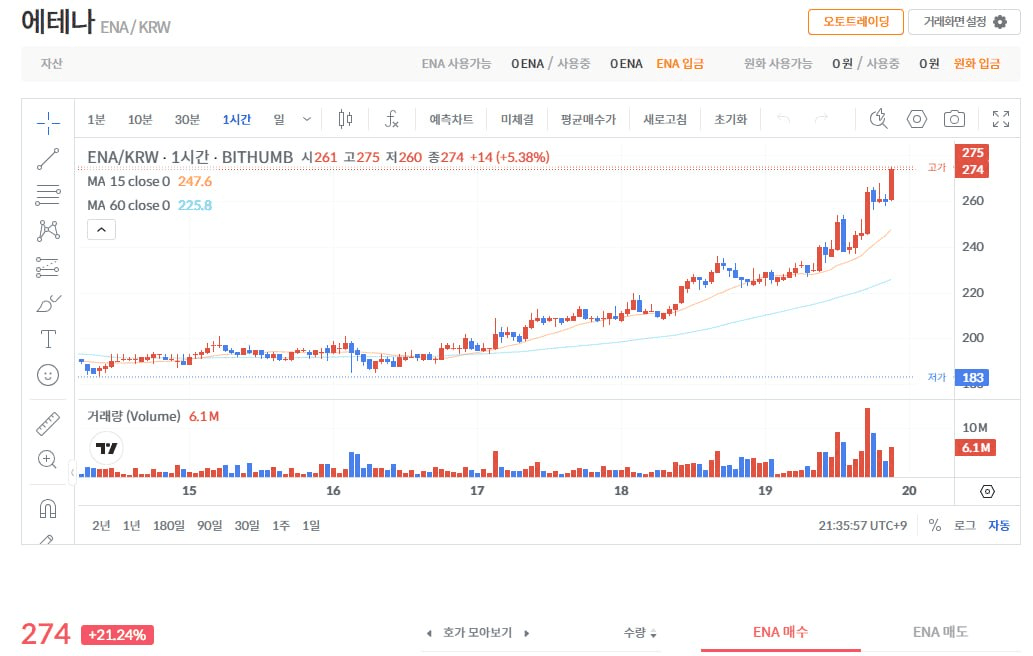1033x656 pixels.
Task: Click the 275 high price label
Action: pyautogui.click(x=972, y=153)
